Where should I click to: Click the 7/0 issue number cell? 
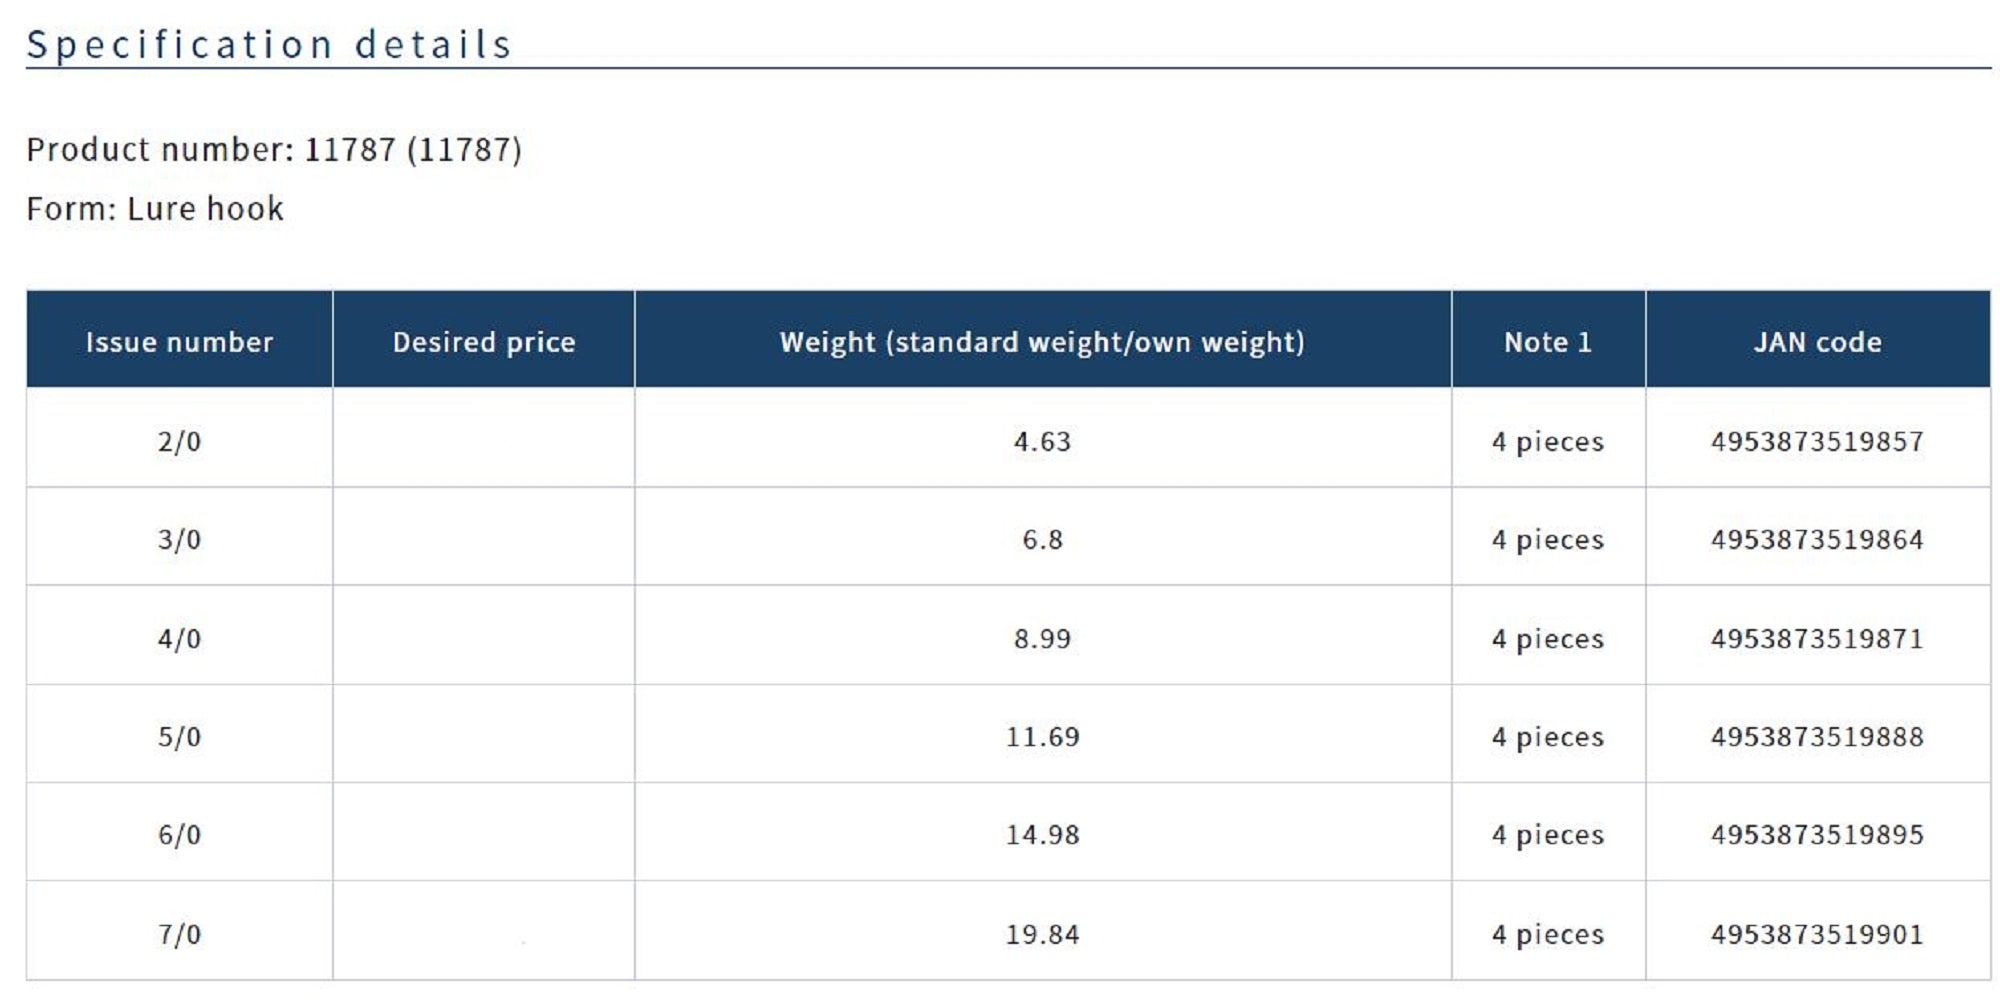(179, 934)
